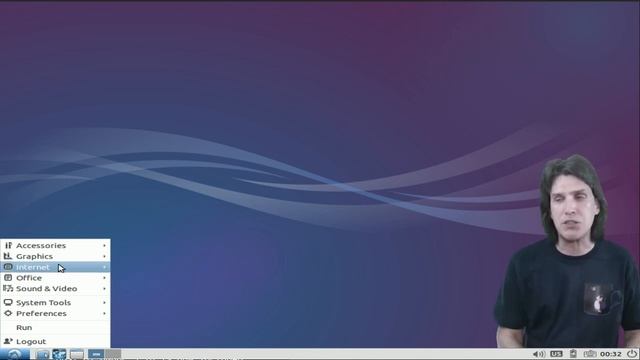640x360 pixels.
Task: Click the US keyboard layout indicator
Action: point(556,354)
